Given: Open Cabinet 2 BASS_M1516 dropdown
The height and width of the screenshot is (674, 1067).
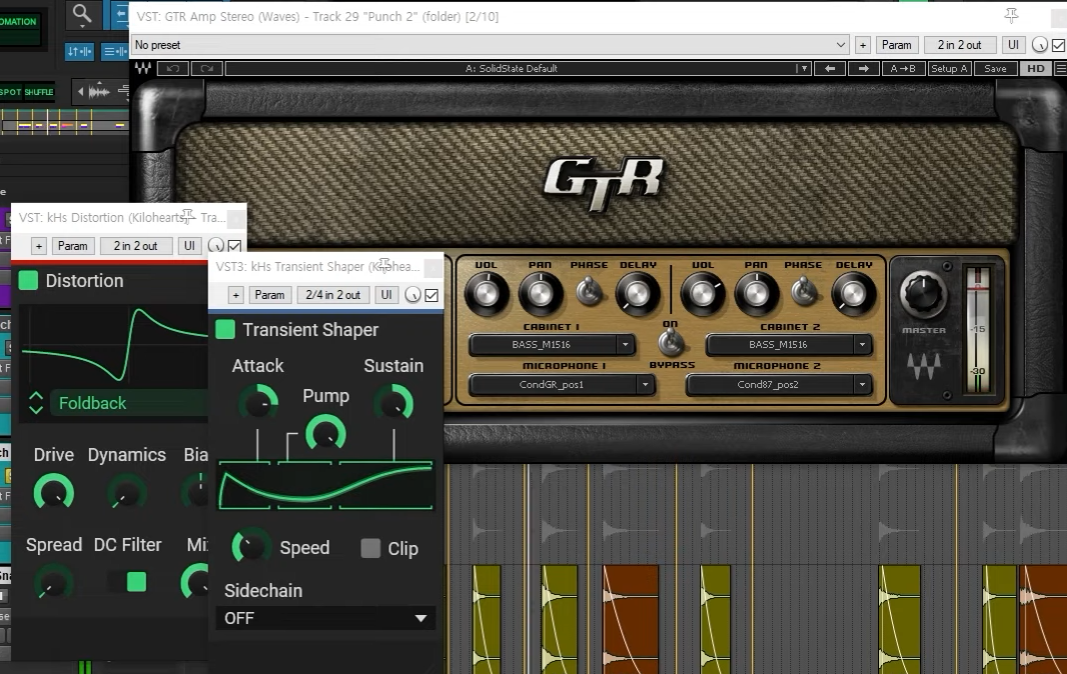Looking at the screenshot, I should point(789,344).
